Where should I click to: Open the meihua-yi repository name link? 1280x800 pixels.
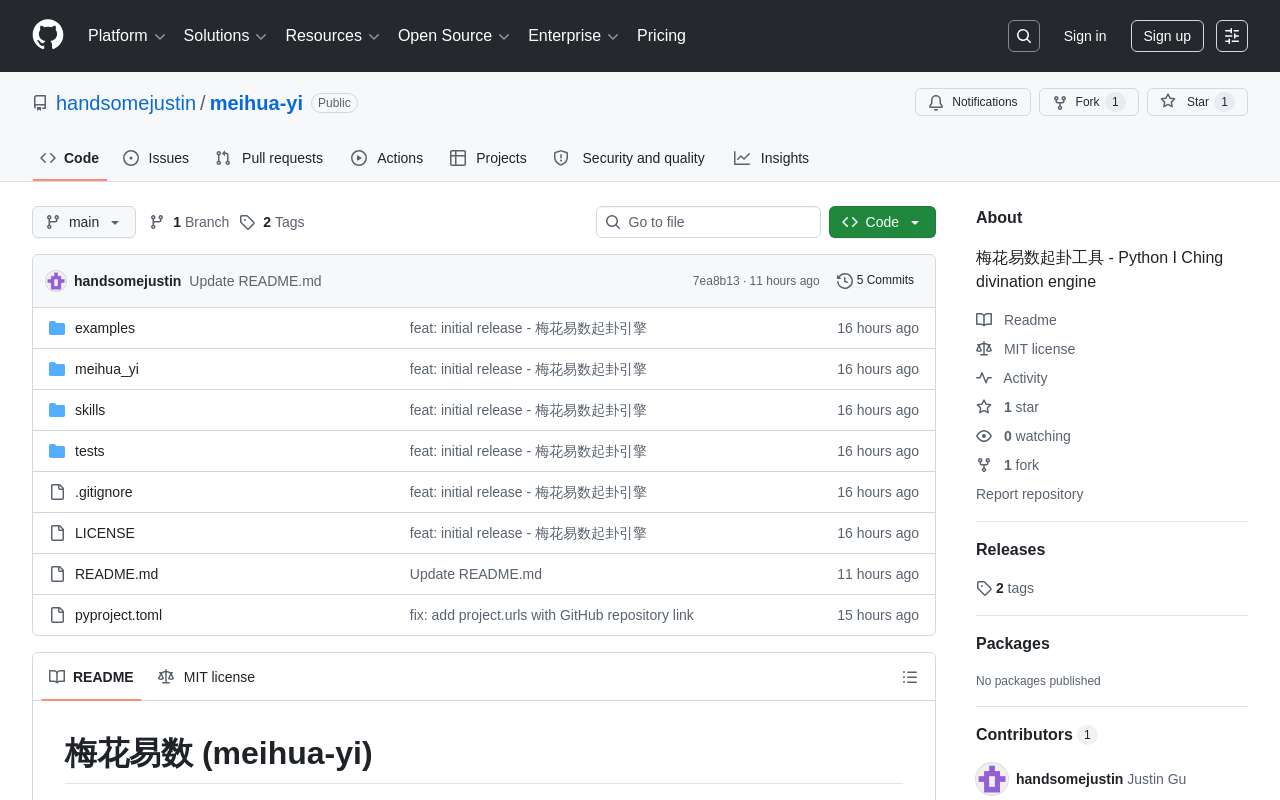(x=256, y=103)
